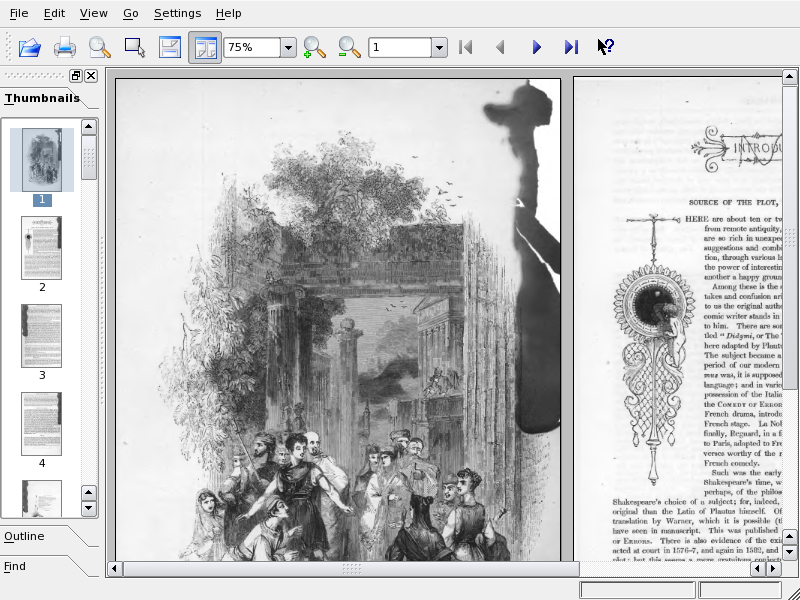800x600 pixels.
Task: Zoom out using the minus magnifier
Action: click(x=349, y=47)
